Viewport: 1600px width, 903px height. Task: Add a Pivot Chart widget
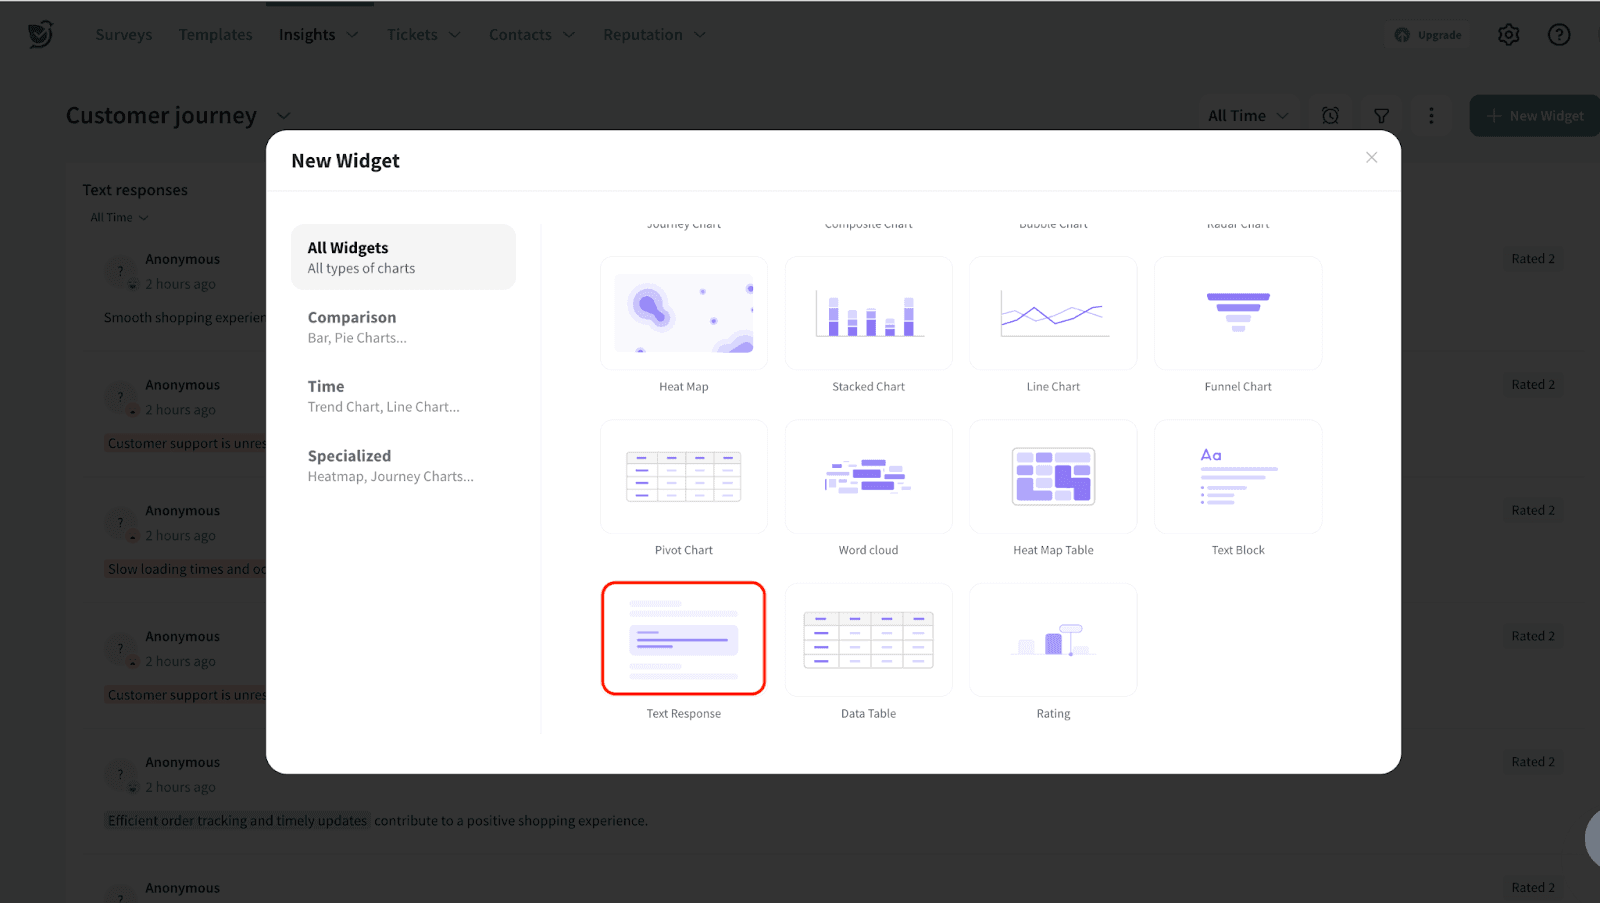[684, 477]
